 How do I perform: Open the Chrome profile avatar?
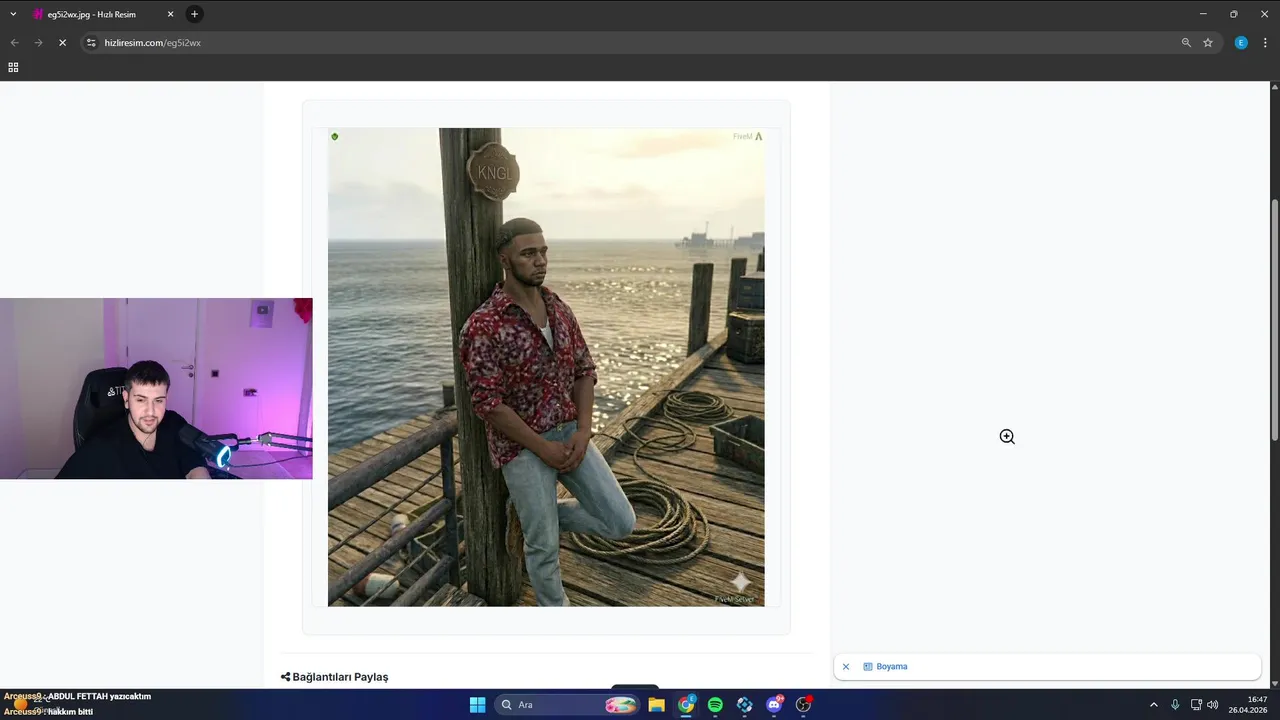coord(1241,43)
